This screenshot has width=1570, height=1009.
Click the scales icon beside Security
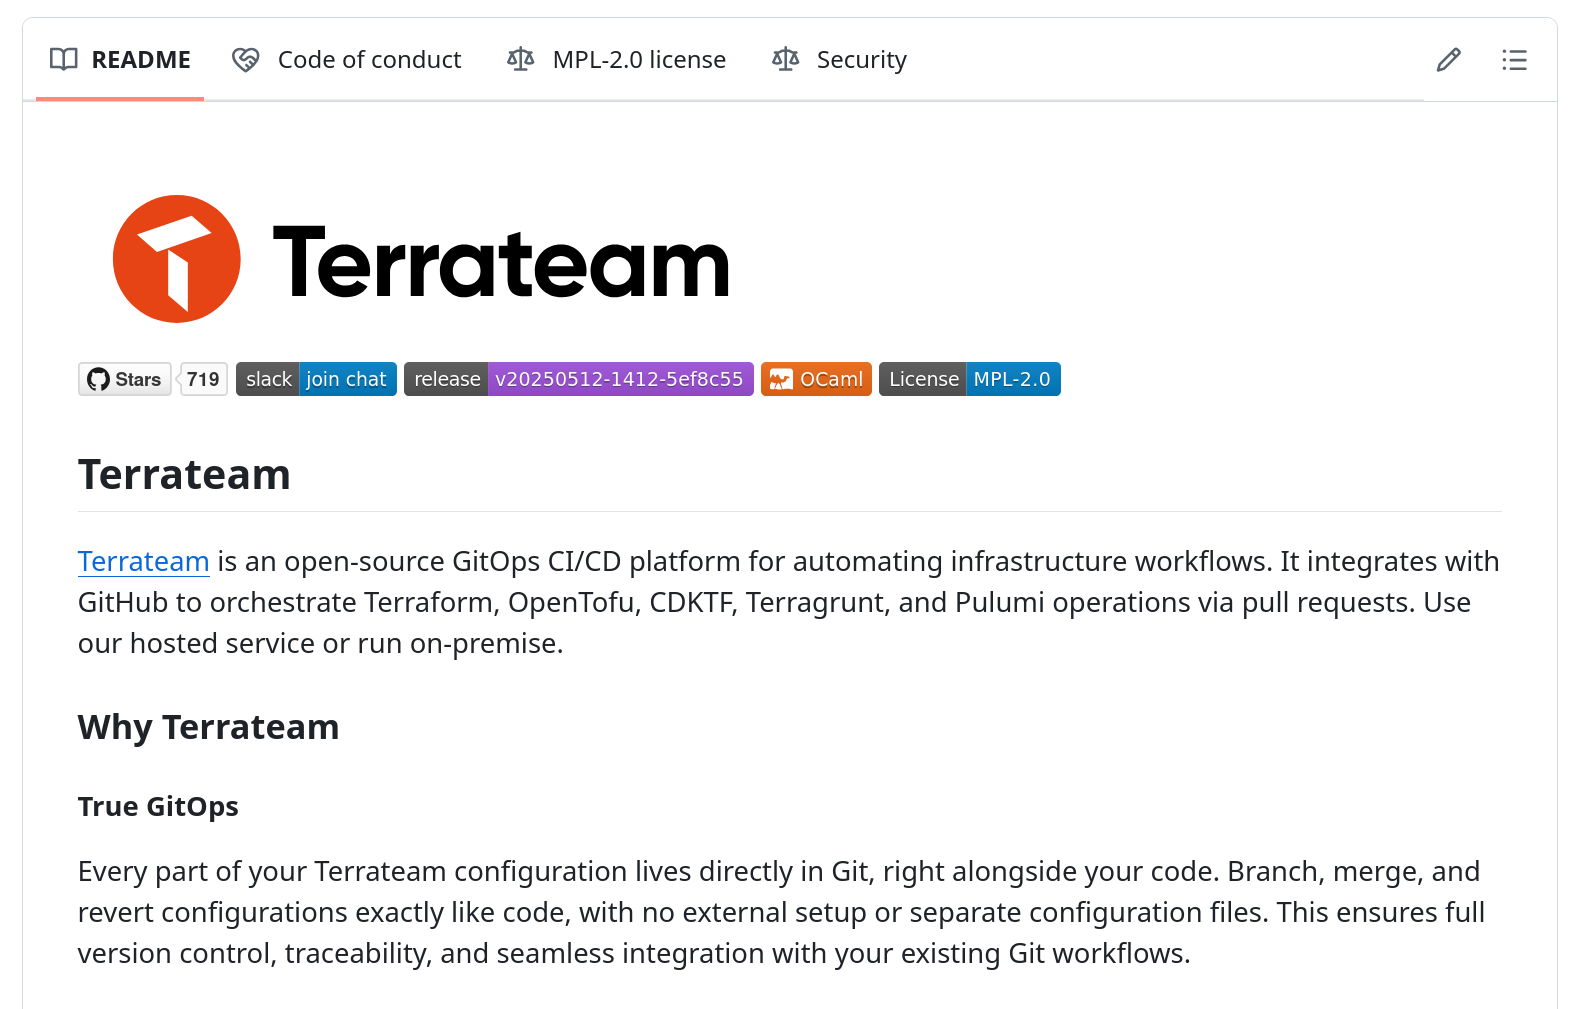point(786,60)
